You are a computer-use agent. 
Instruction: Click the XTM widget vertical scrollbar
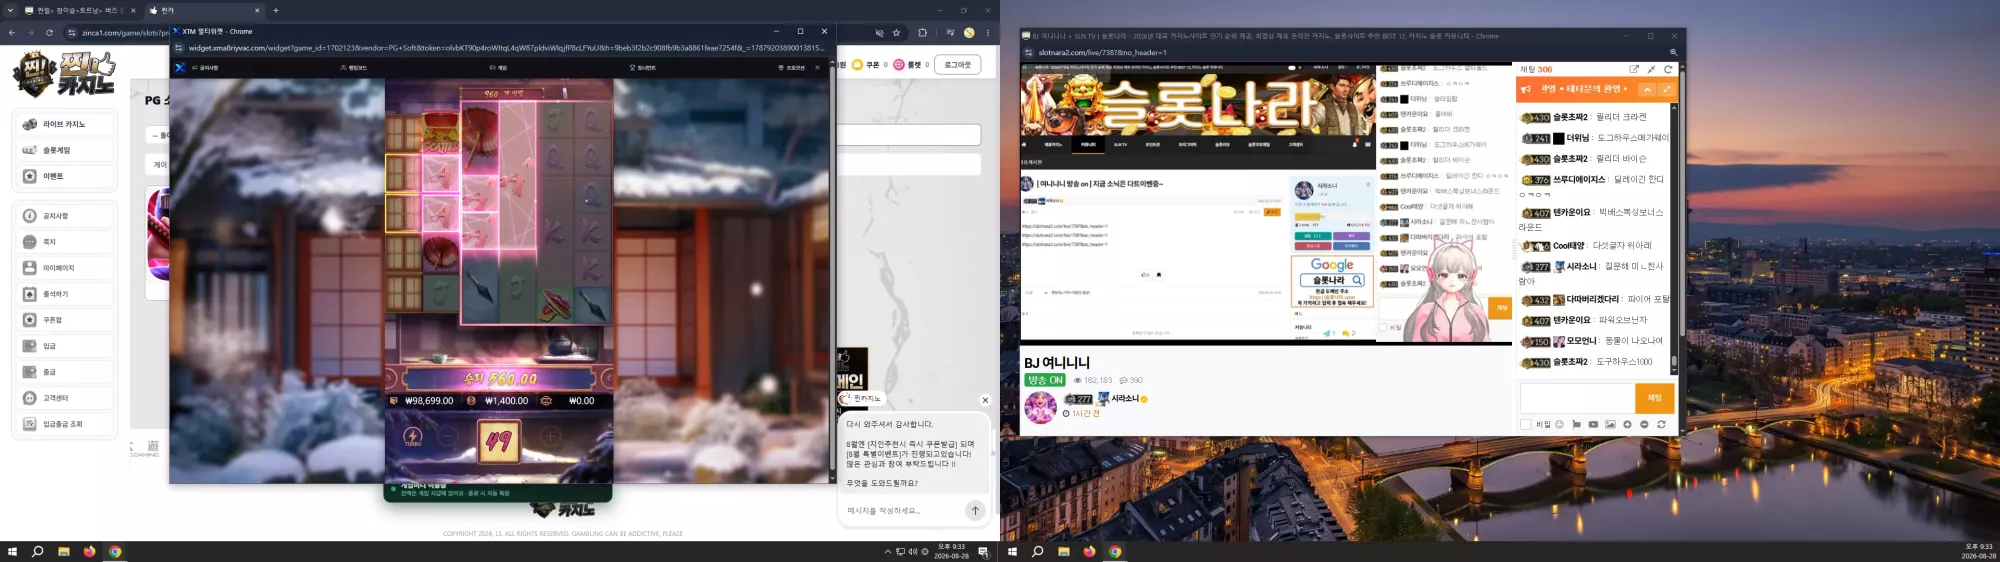click(832, 270)
